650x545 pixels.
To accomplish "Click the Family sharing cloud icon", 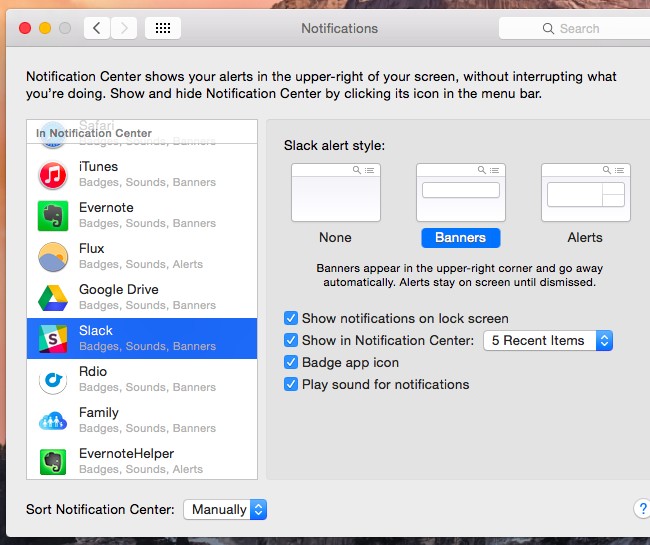I will coord(53,421).
